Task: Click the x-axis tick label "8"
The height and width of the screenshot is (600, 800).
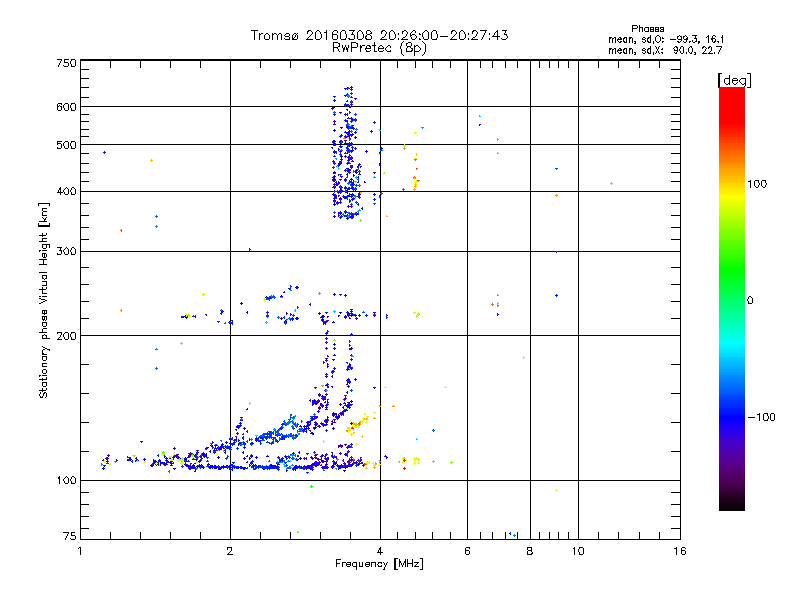Action: (x=530, y=551)
